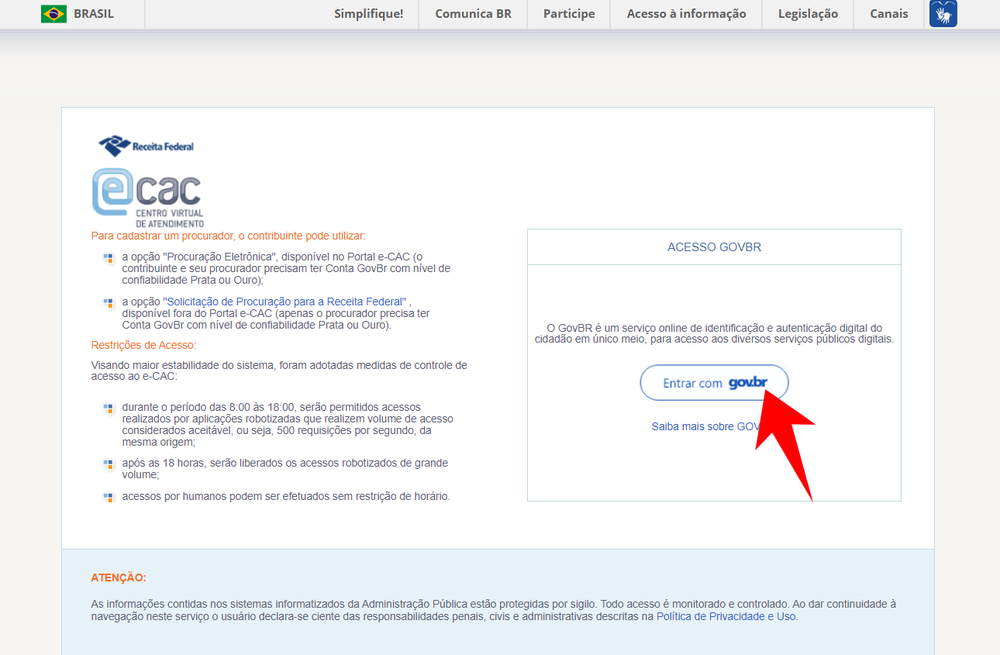Open the VLibras accessibility icon
Screen dimensions: 1000x655
pyautogui.click(x=943, y=13)
